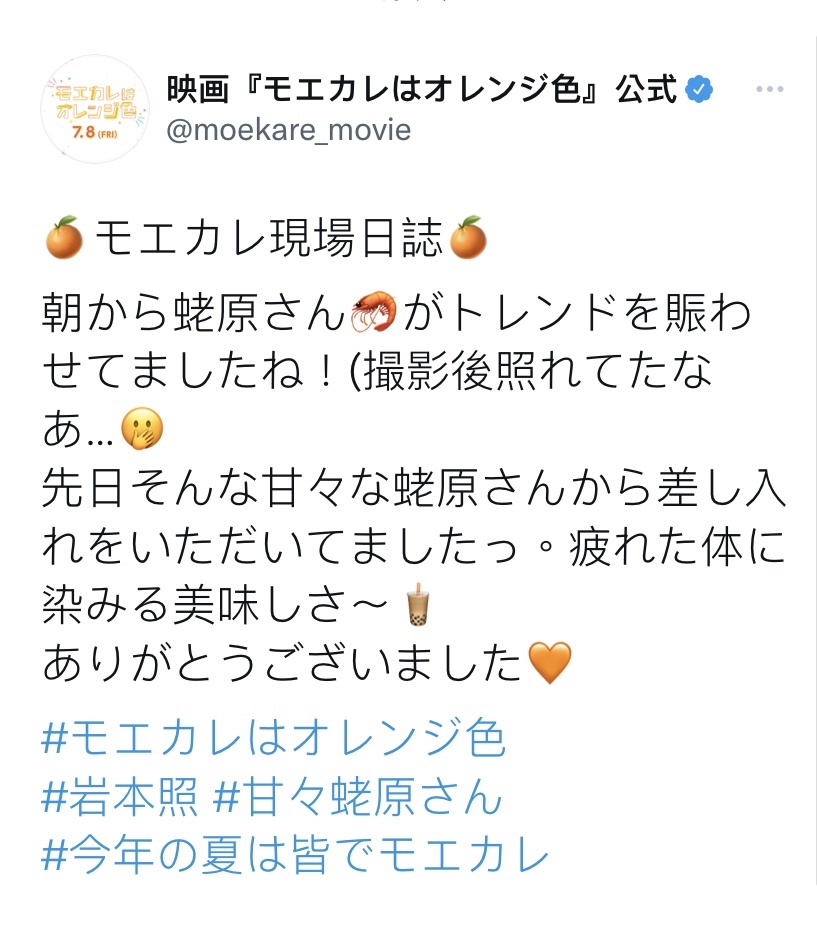
Task: Open the moekare_movie profile avatar
Action: tap(95, 109)
